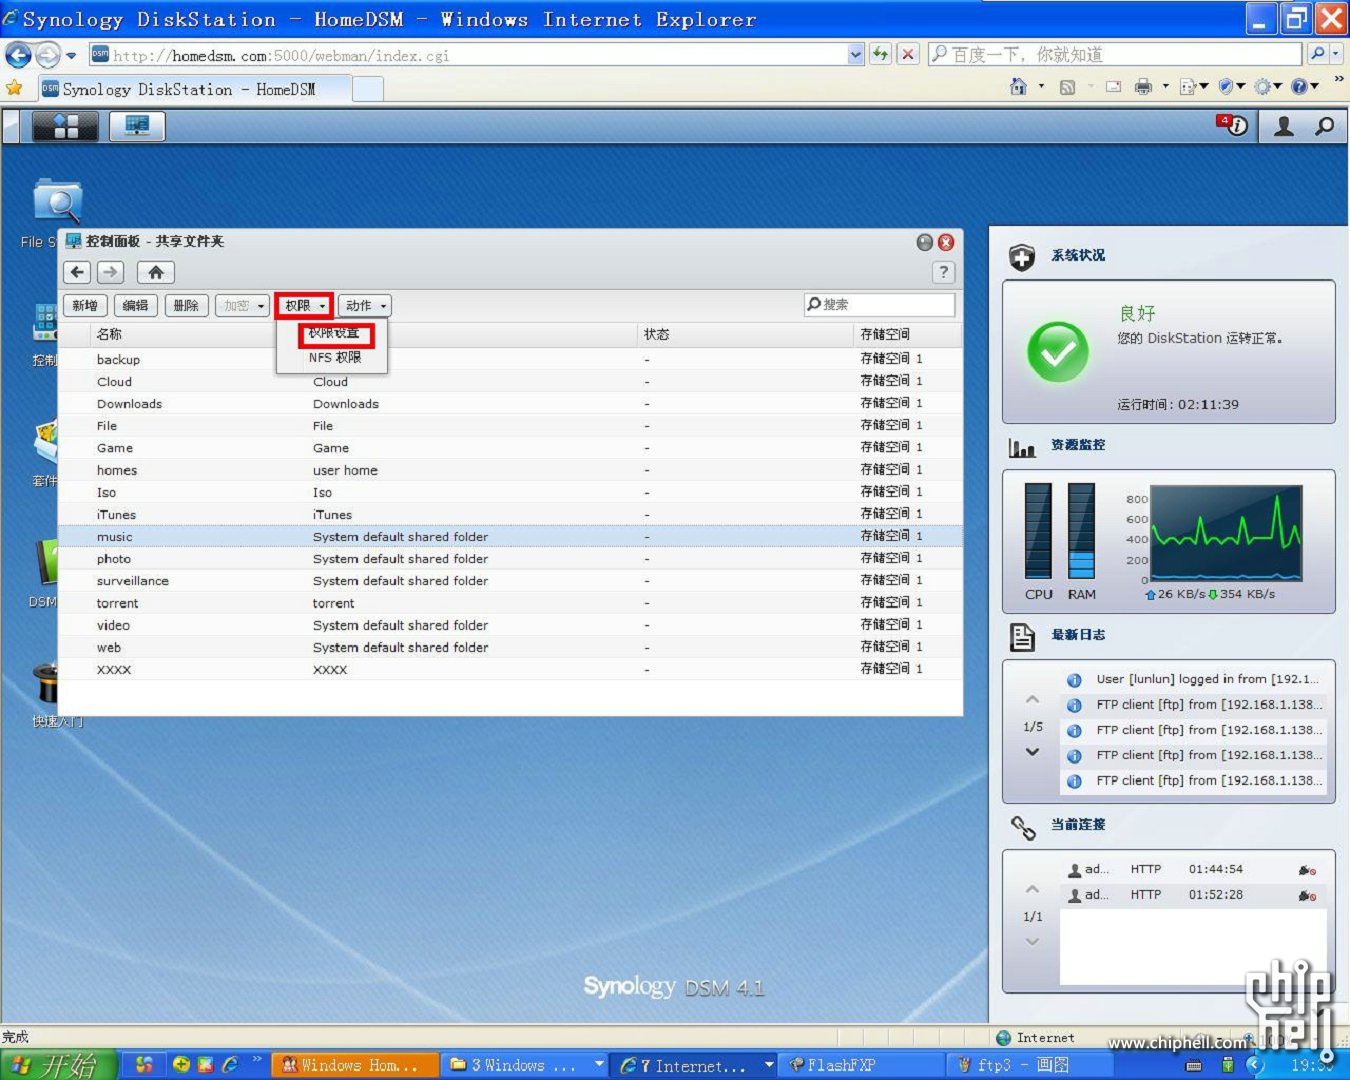The width and height of the screenshot is (1350, 1080).
Task: Select the iTunes shared folder row
Action: pyautogui.click(x=510, y=515)
